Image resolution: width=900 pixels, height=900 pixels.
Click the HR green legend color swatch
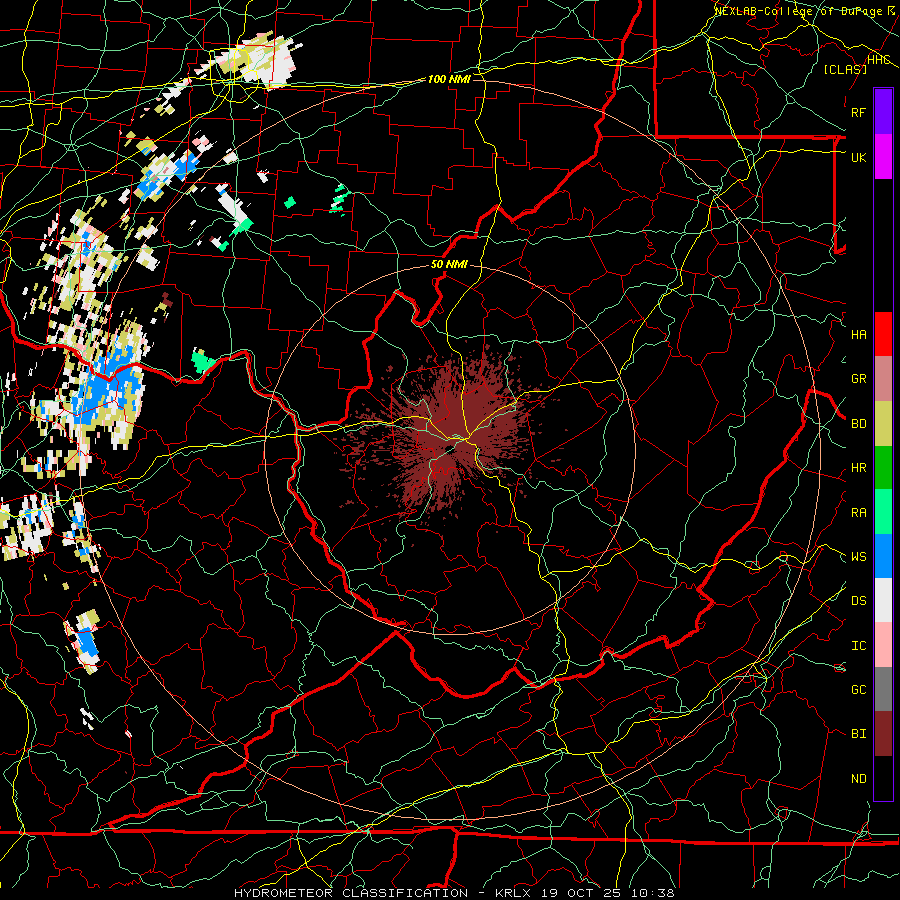coord(883,468)
